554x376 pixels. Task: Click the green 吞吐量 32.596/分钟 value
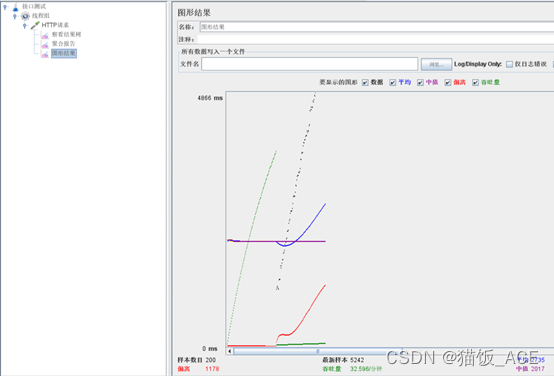point(366,369)
